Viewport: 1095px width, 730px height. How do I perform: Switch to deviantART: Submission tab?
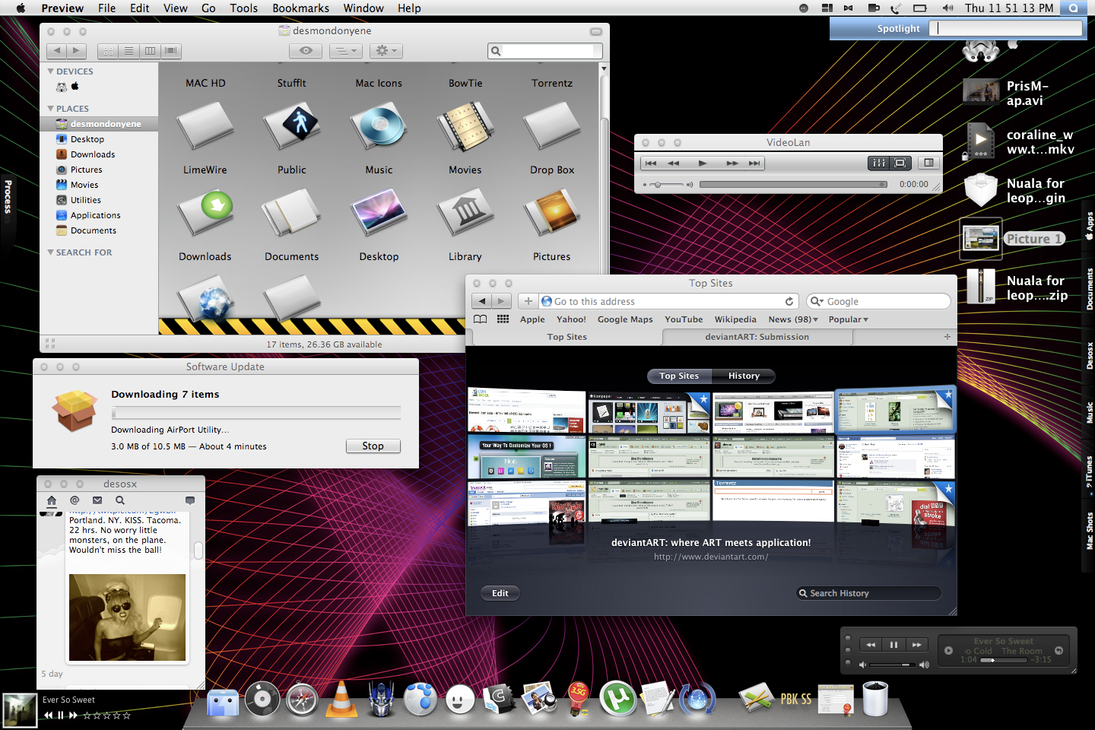[x=757, y=337]
